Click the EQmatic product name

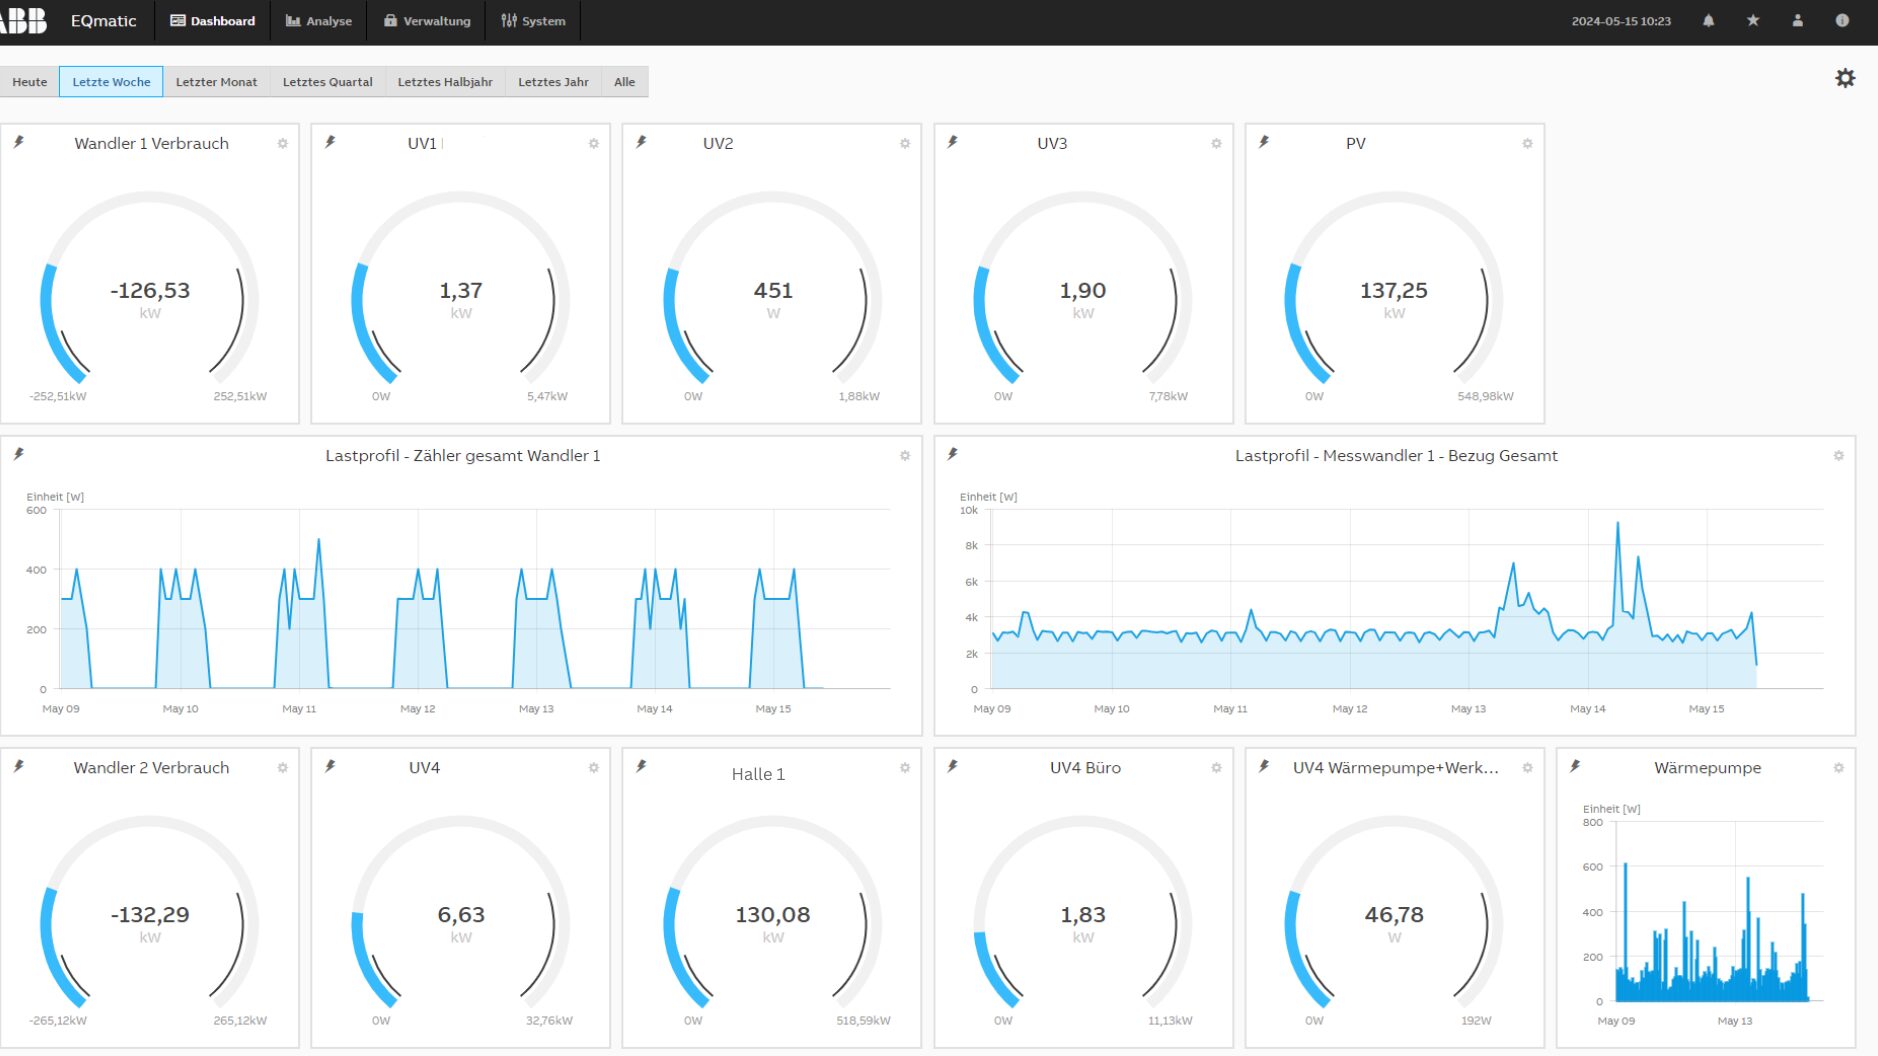tap(103, 21)
